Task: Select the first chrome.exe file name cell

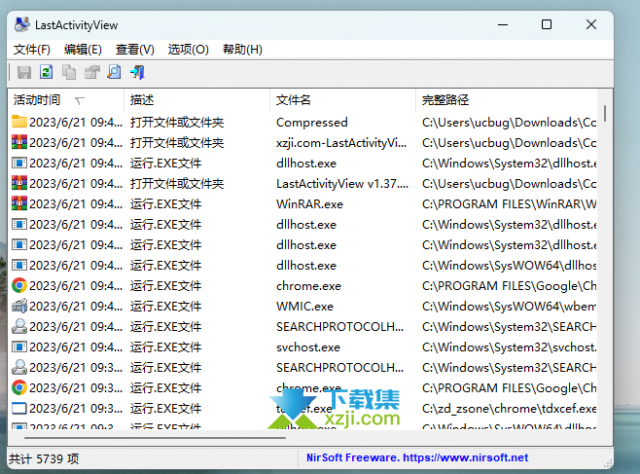Action: tap(309, 286)
